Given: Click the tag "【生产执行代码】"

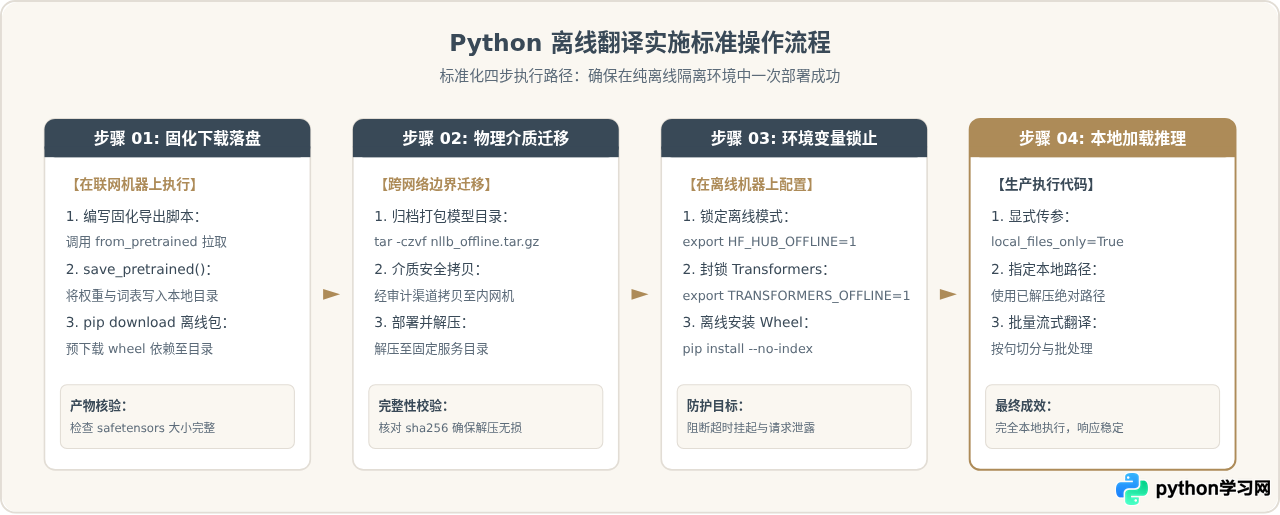Looking at the screenshot, I should point(1043,185).
